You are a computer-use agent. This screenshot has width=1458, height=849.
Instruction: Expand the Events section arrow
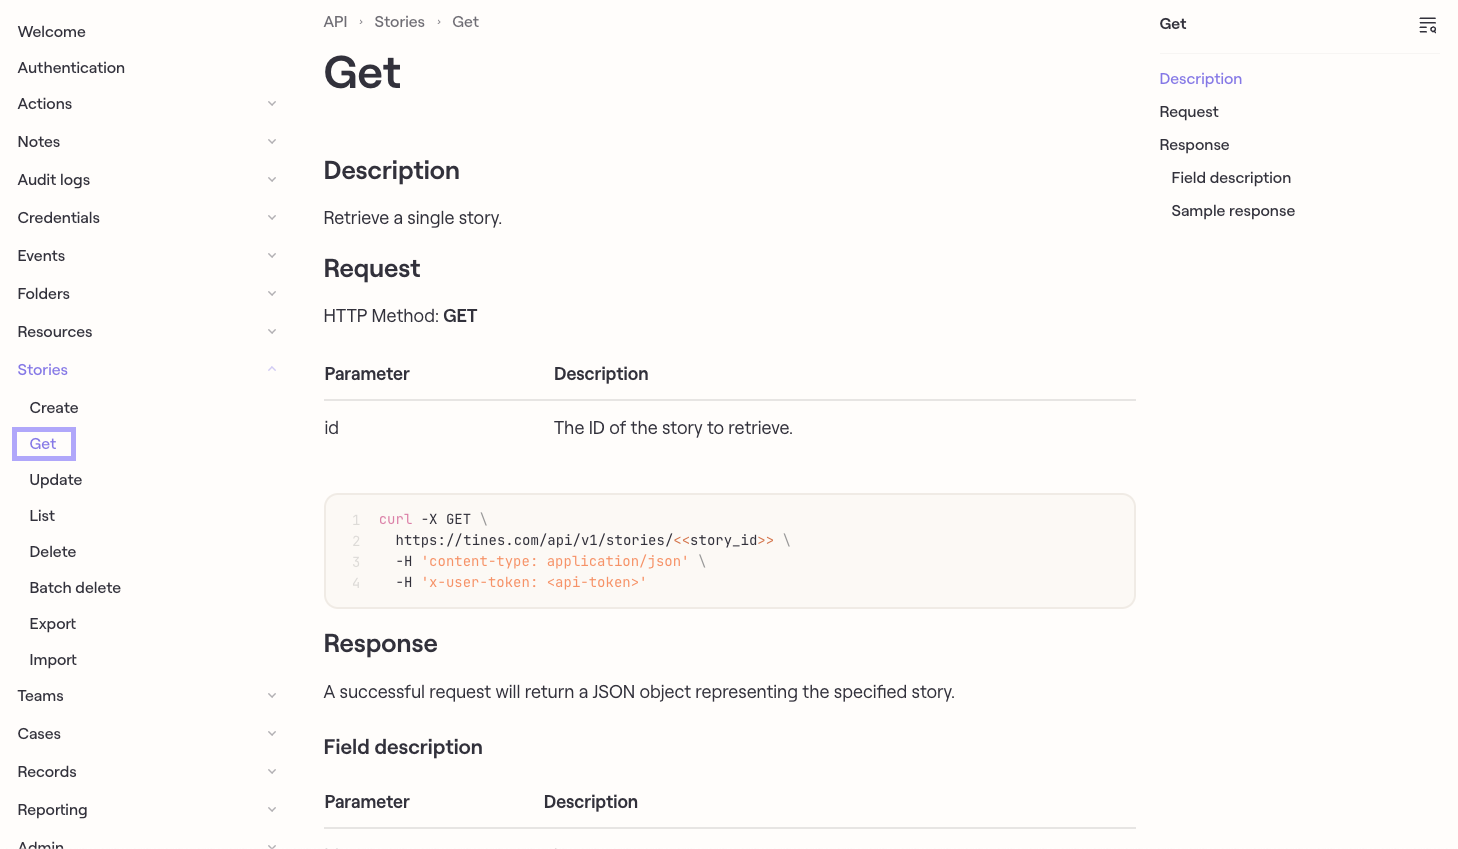tap(272, 256)
